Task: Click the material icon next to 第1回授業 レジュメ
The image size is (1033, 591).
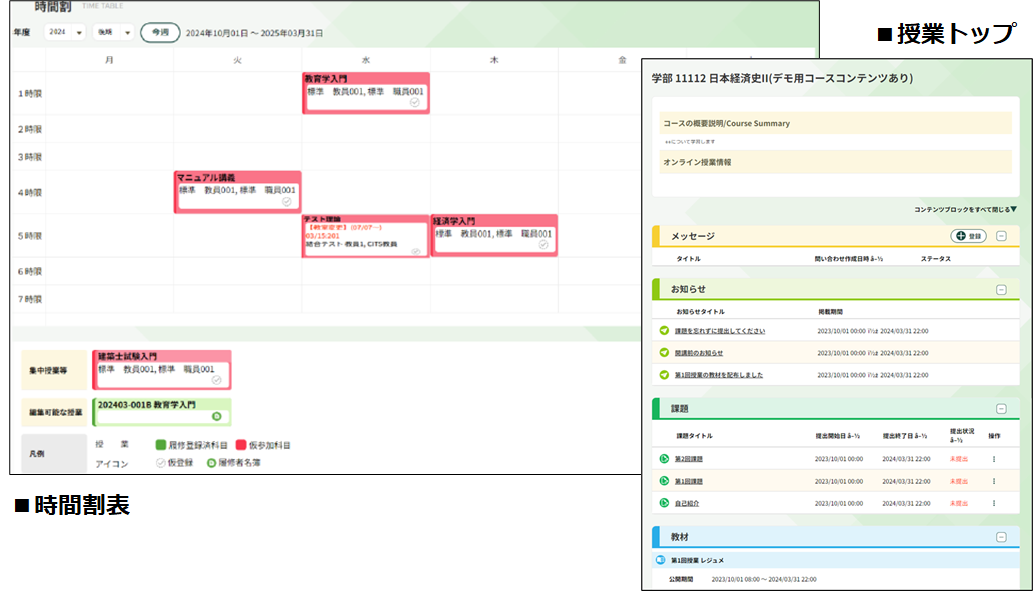Action: click(660, 560)
